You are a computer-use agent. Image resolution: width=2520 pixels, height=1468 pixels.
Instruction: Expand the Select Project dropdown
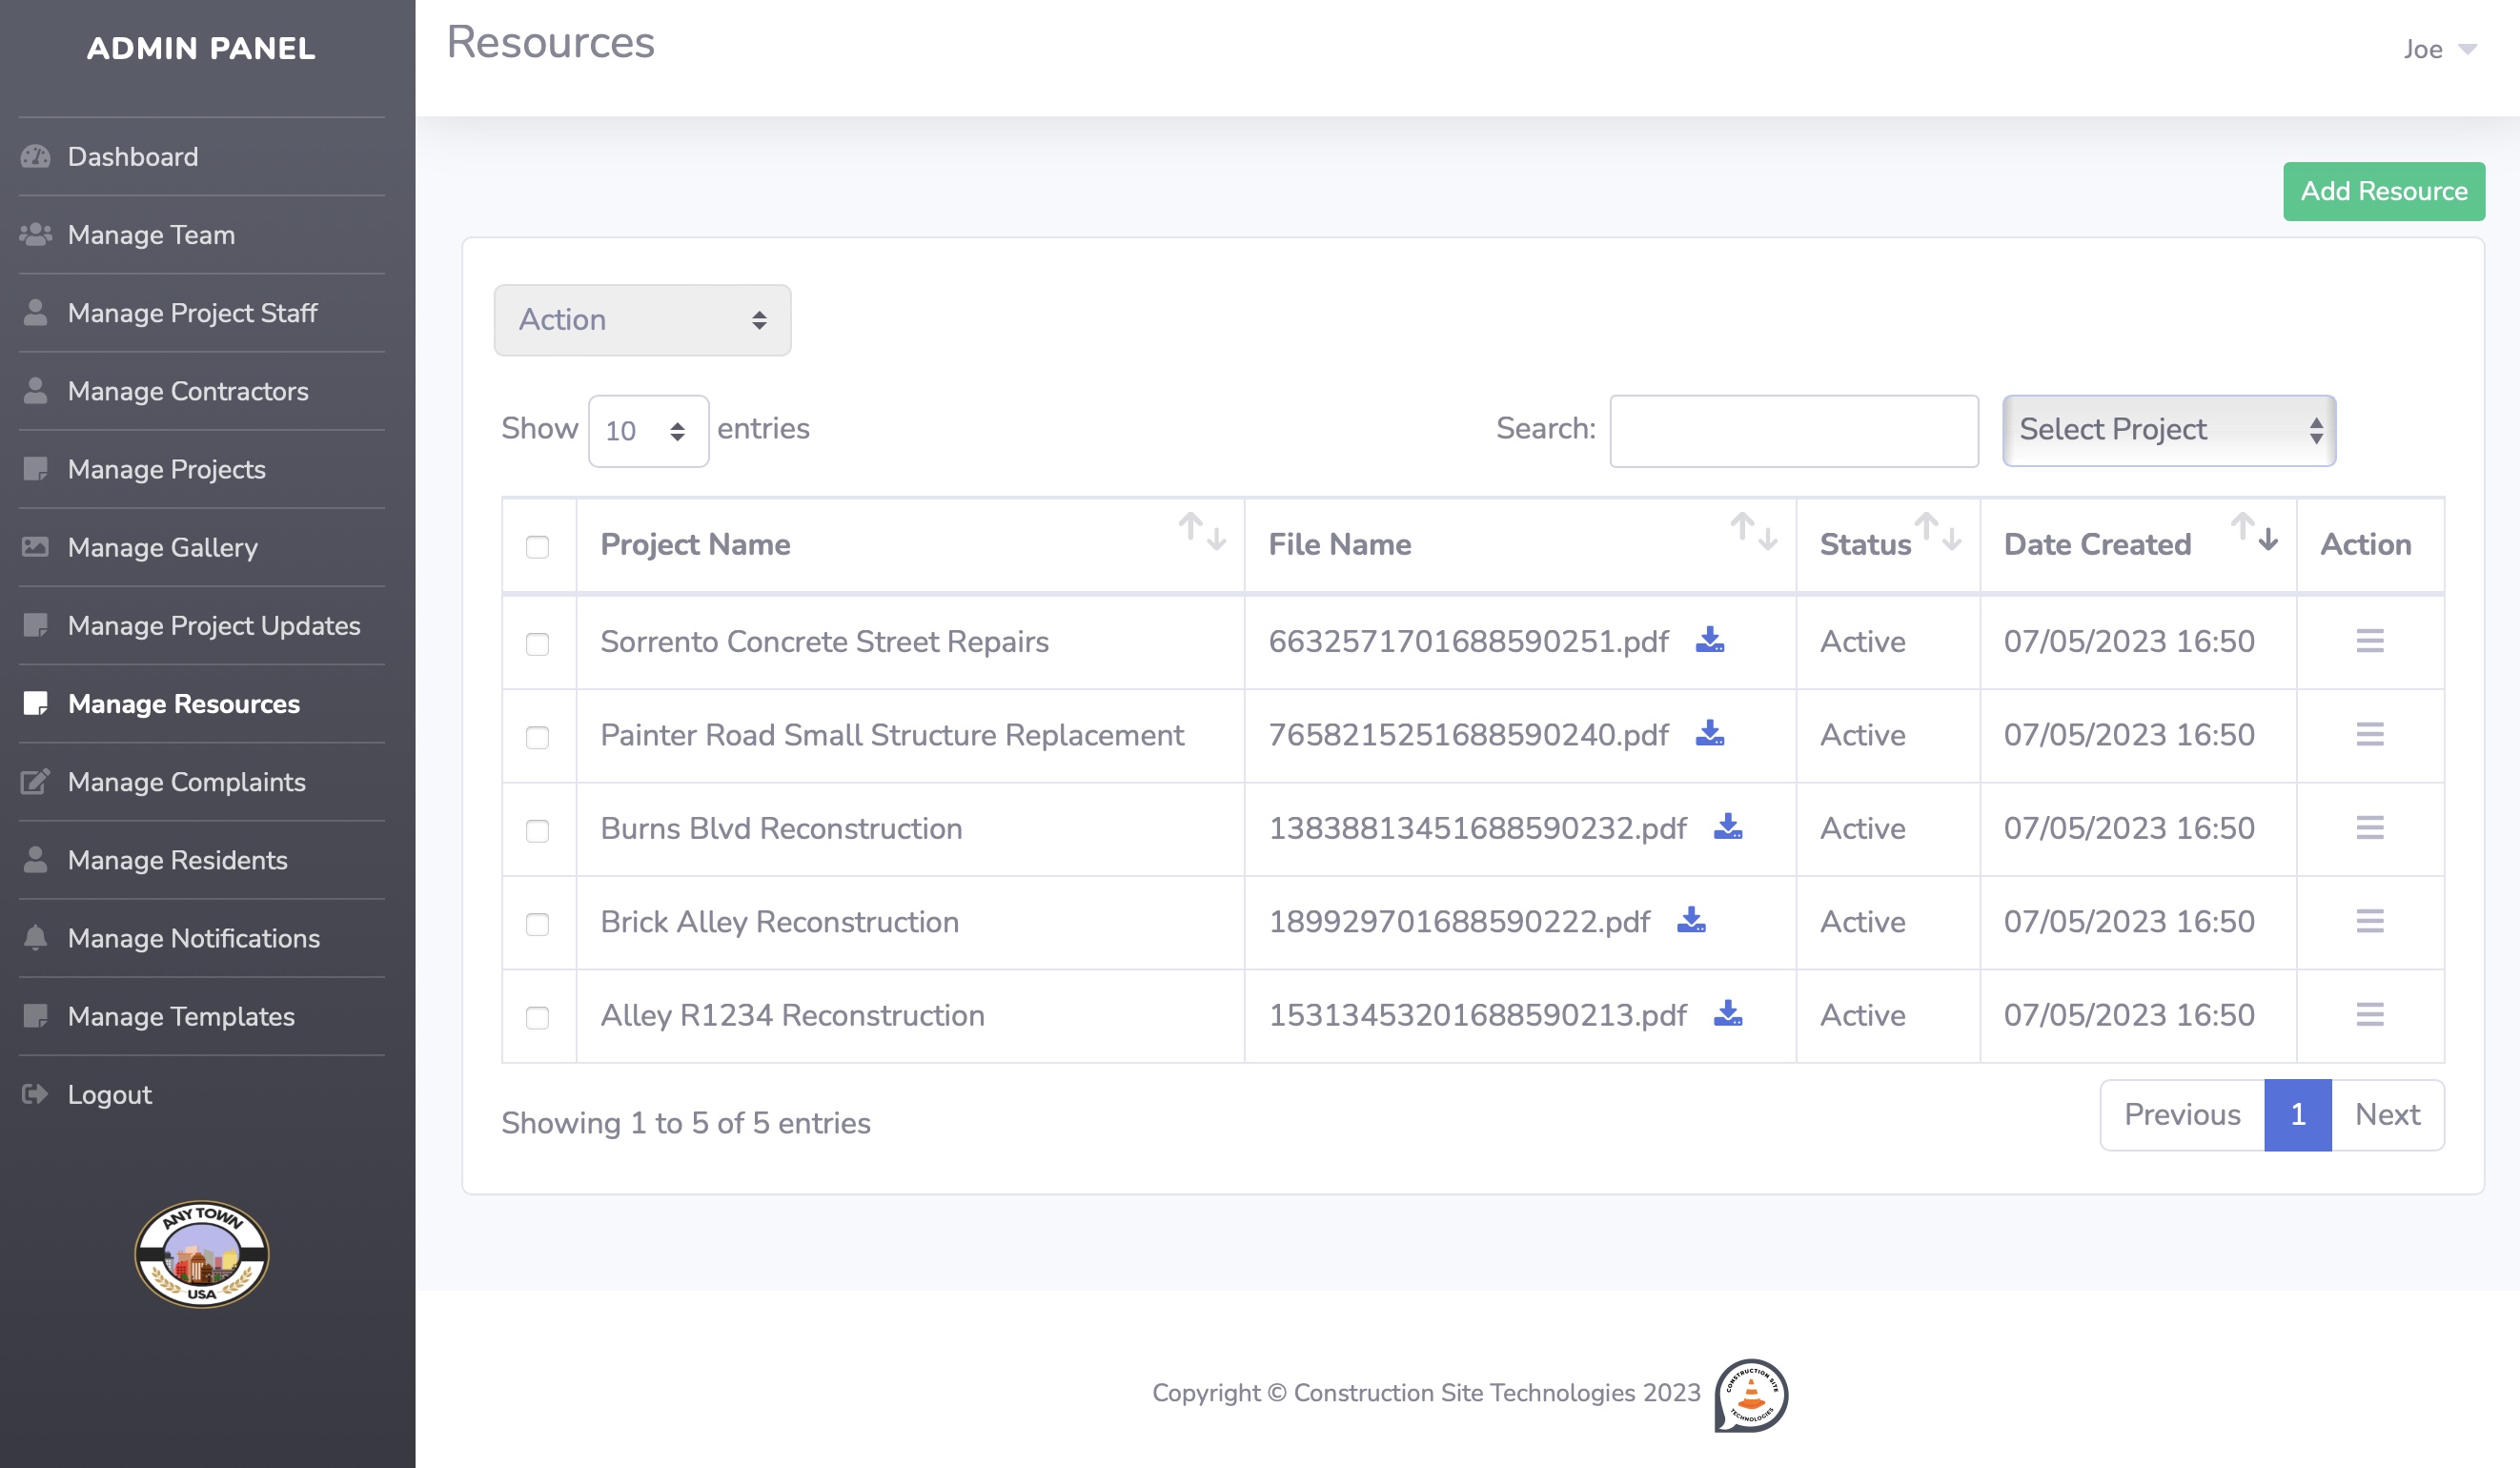(x=2168, y=430)
